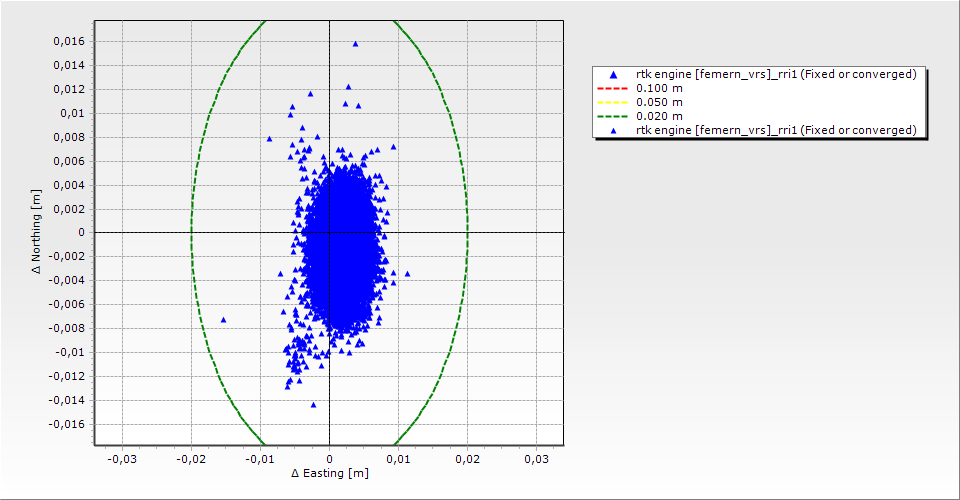
Task: Select the lowest outlier point near -0,014 northing
Action: (313, 405)
